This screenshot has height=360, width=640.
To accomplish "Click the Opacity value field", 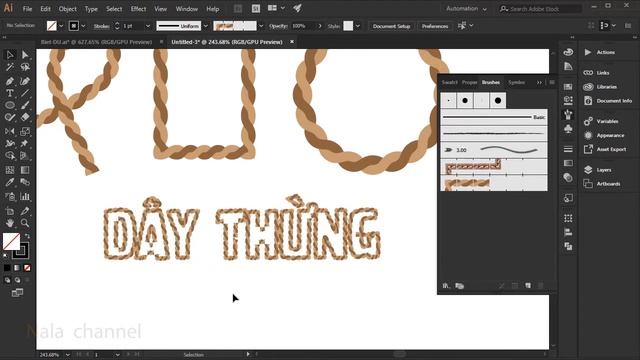I will coord(303,26).
